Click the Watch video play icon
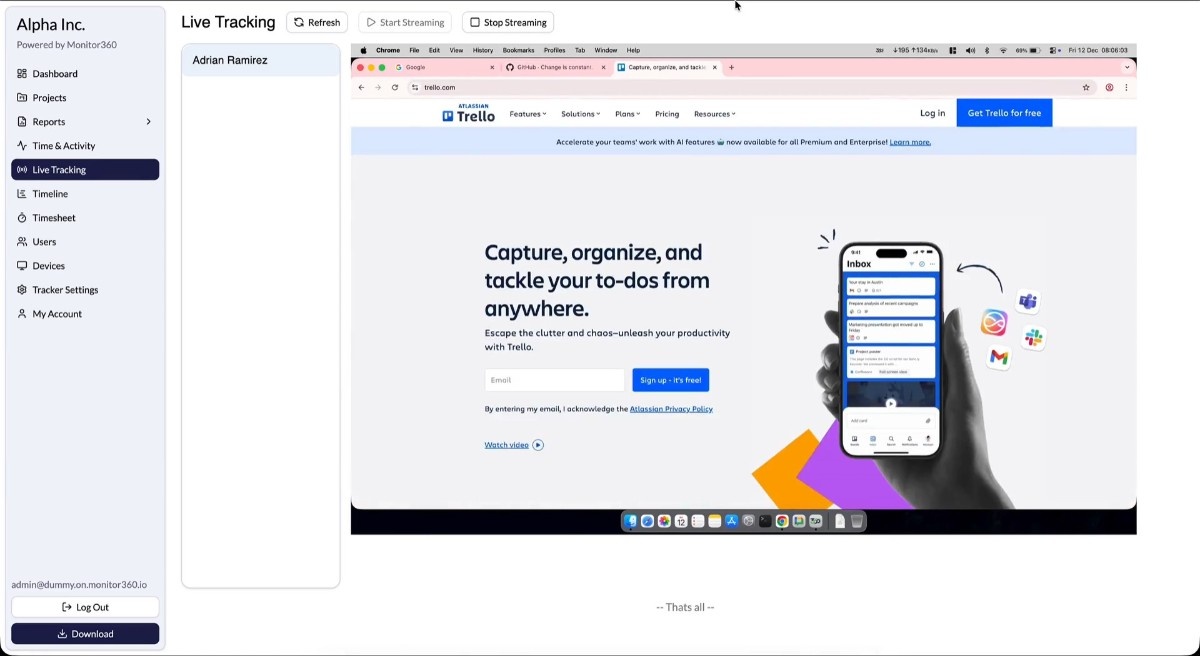This screenshot has height=656, width=1200. pos(538,444)
